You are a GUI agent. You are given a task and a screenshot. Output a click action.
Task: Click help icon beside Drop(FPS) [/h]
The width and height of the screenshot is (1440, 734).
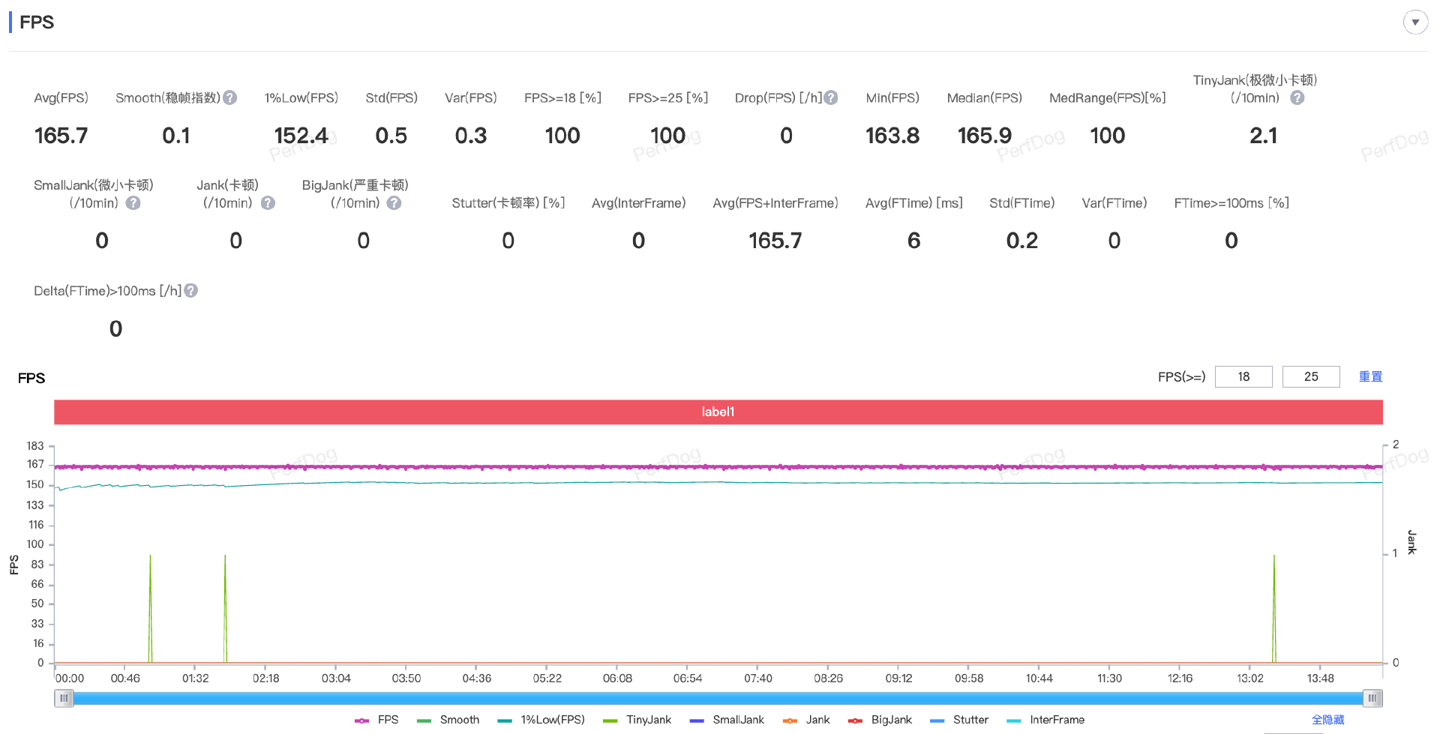tap(831, 98)
